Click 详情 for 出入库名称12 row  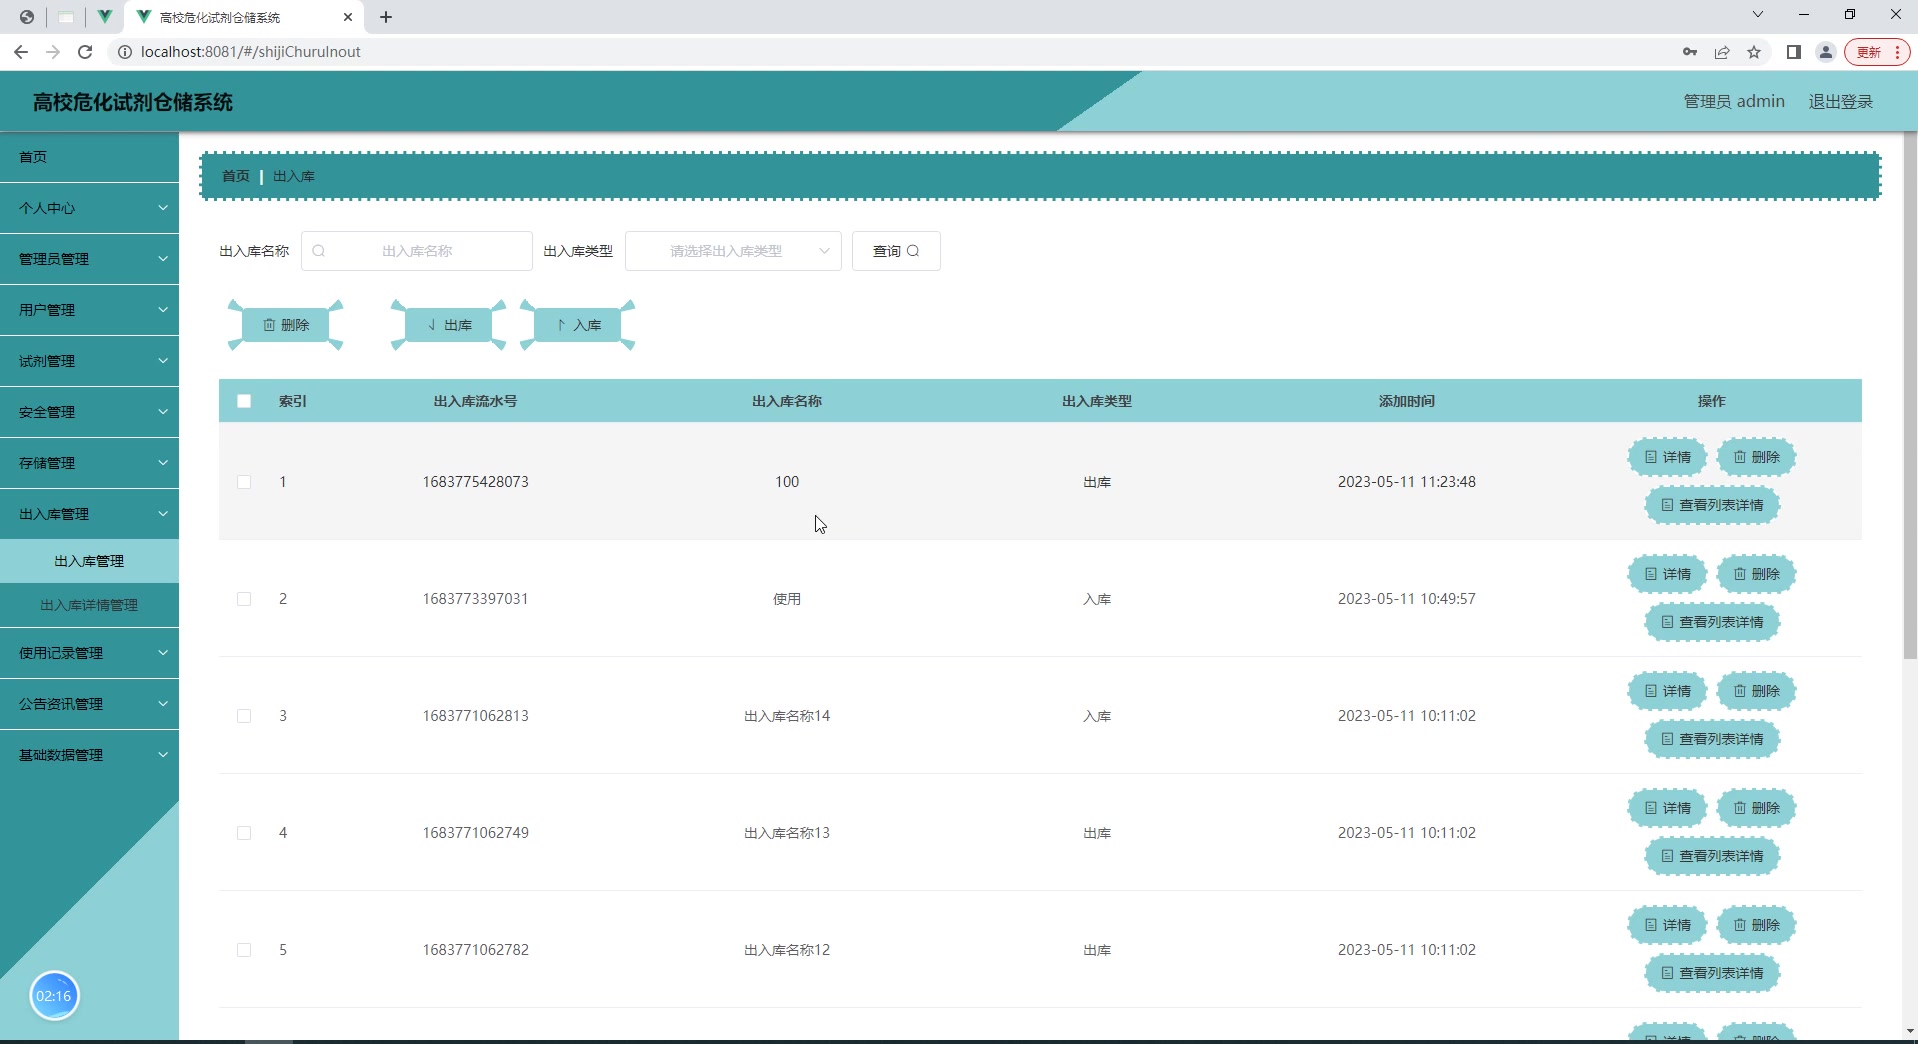point(1667,925)
